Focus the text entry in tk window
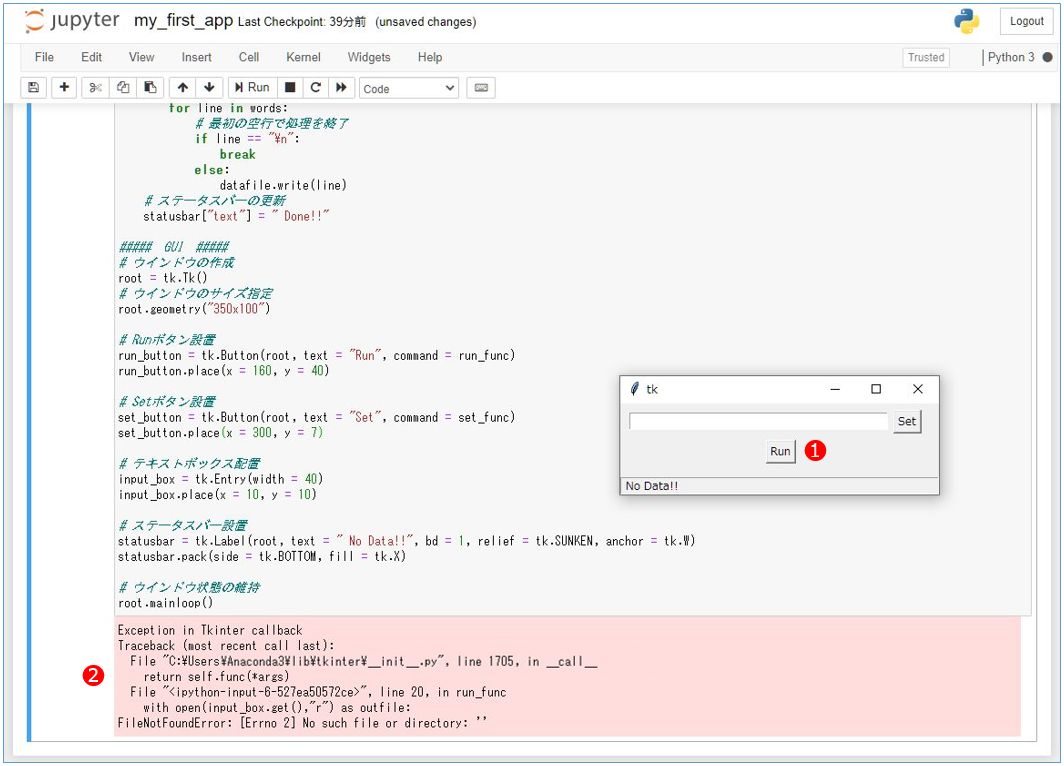The image size is (1064, 766). click(x=758, y=421)
